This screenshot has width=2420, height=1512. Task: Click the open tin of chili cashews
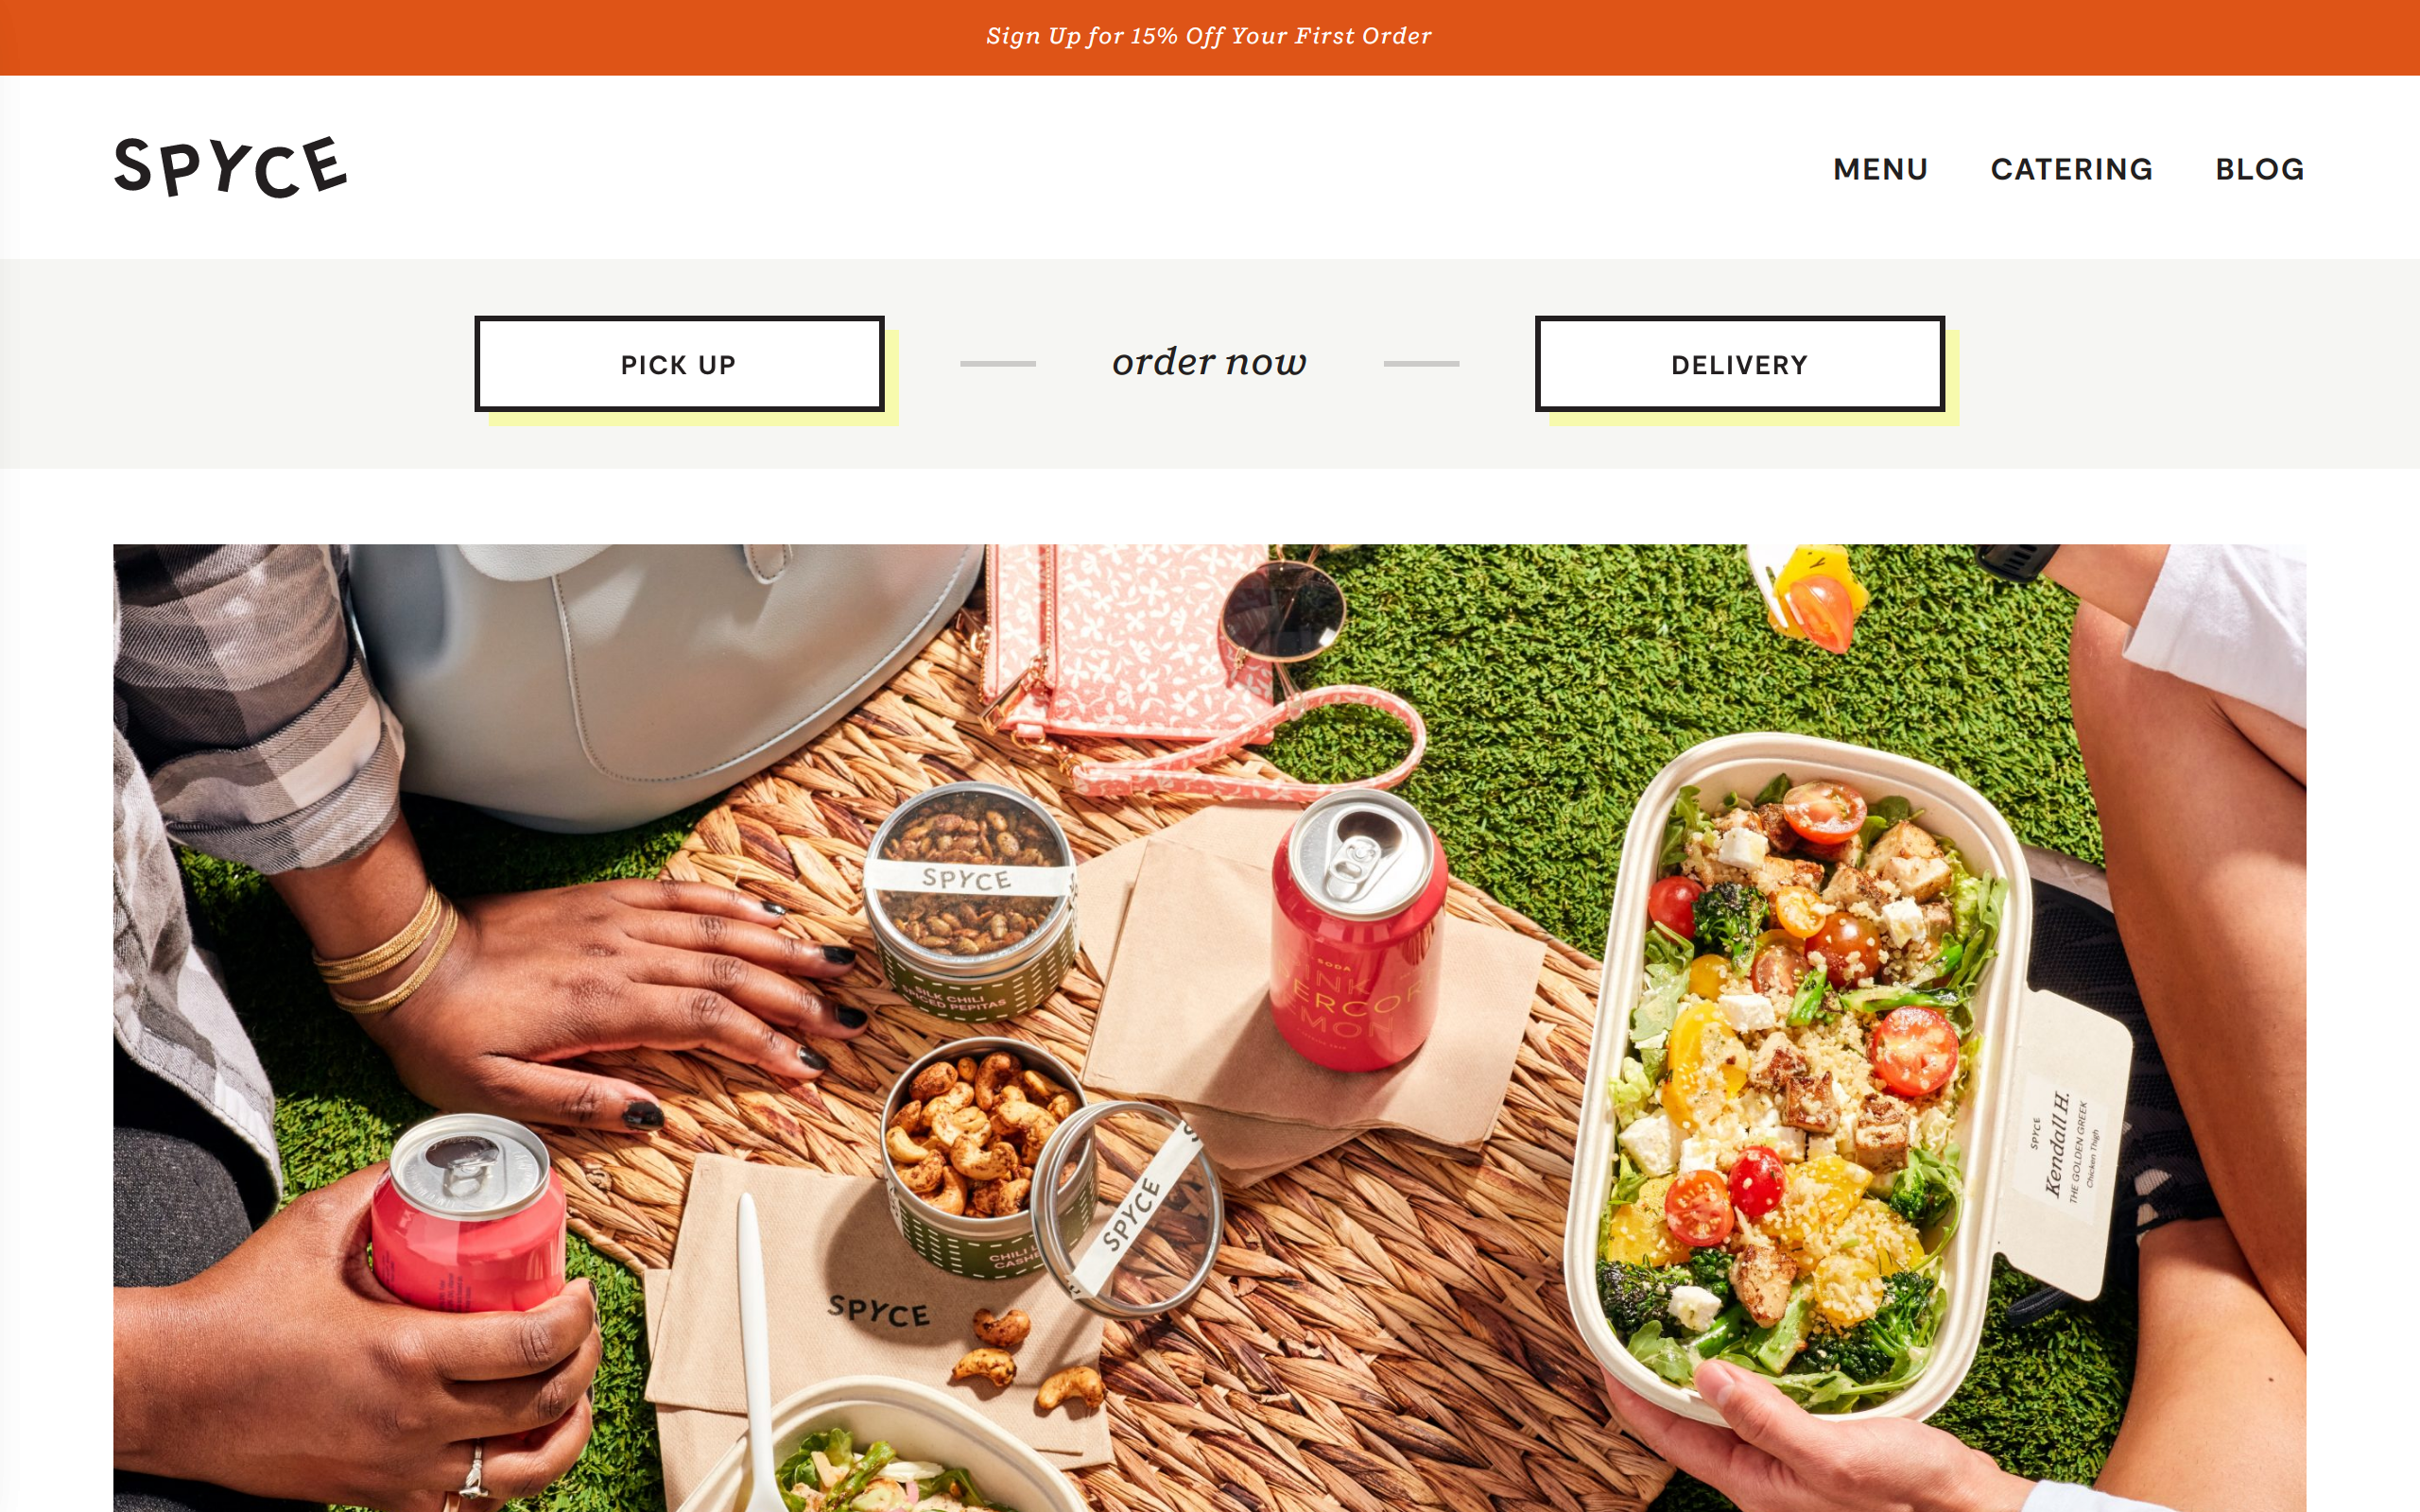point(985,1155)
